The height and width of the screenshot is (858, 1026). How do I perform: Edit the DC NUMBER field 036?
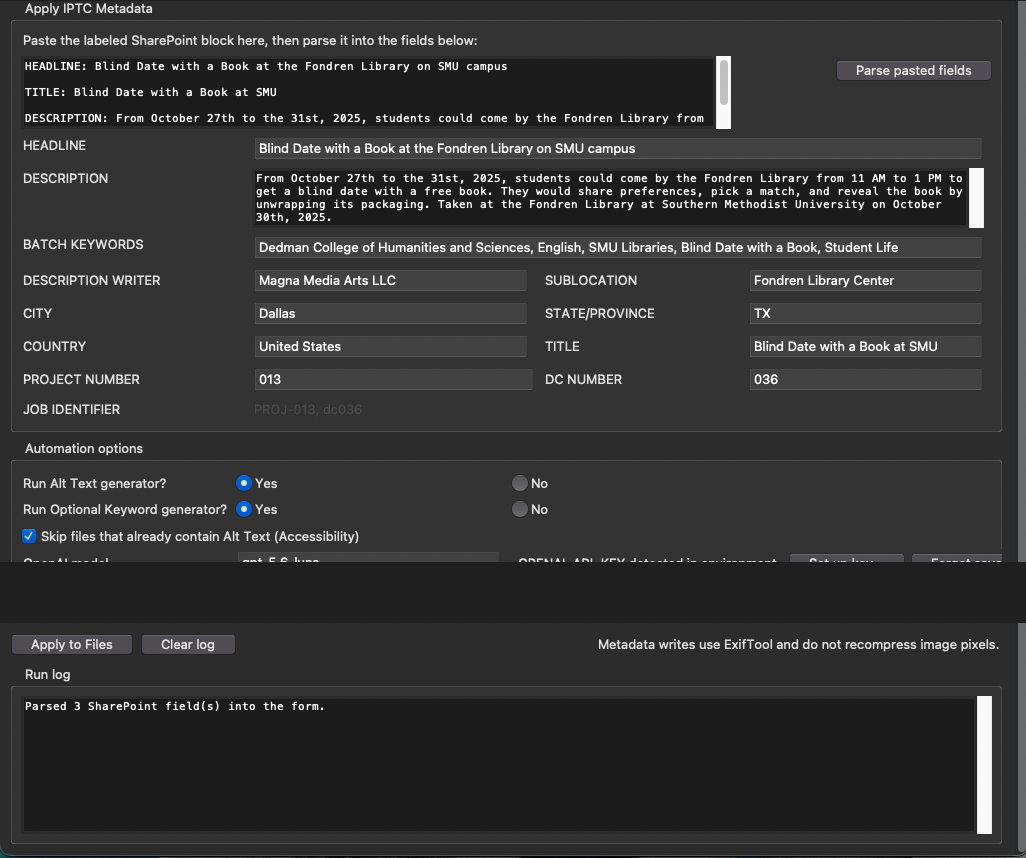pyautogui.click(x=865, y=380)
